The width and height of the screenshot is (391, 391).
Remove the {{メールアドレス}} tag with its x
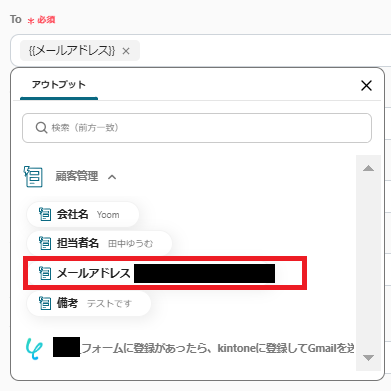(x=126, y=51)
